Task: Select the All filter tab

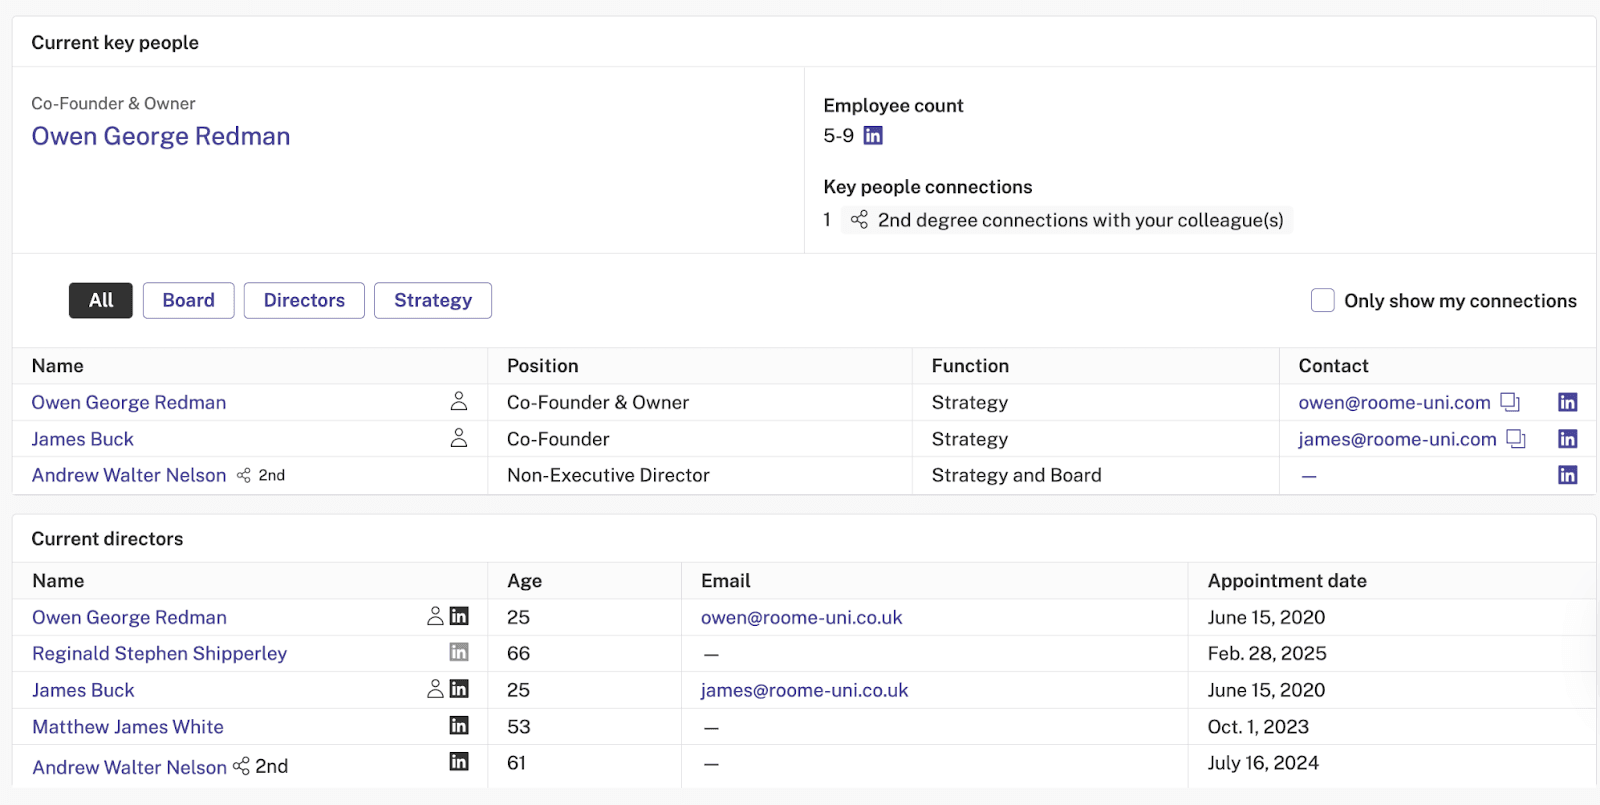Action: pos(101,300)
